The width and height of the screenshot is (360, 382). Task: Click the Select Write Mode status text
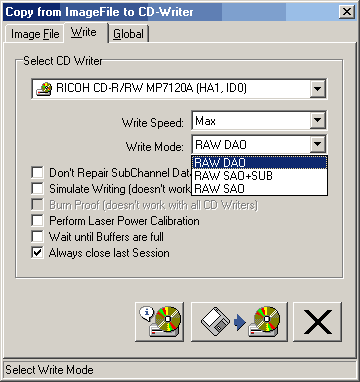[x=49, y=370]
